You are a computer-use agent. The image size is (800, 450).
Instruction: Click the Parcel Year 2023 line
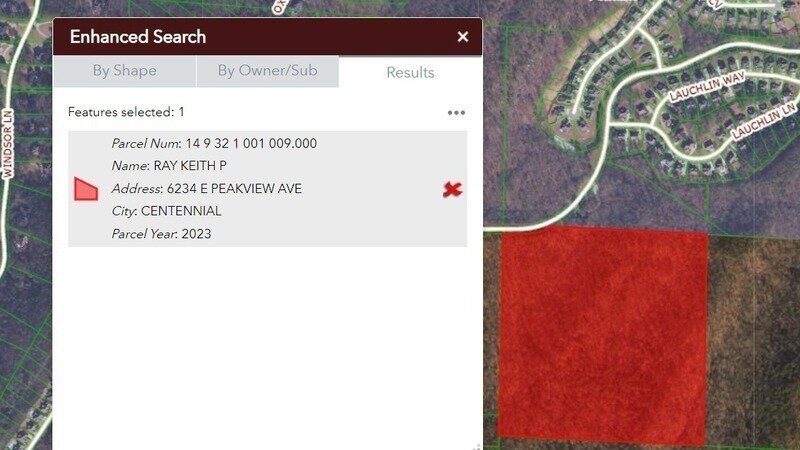coord(161,234)
